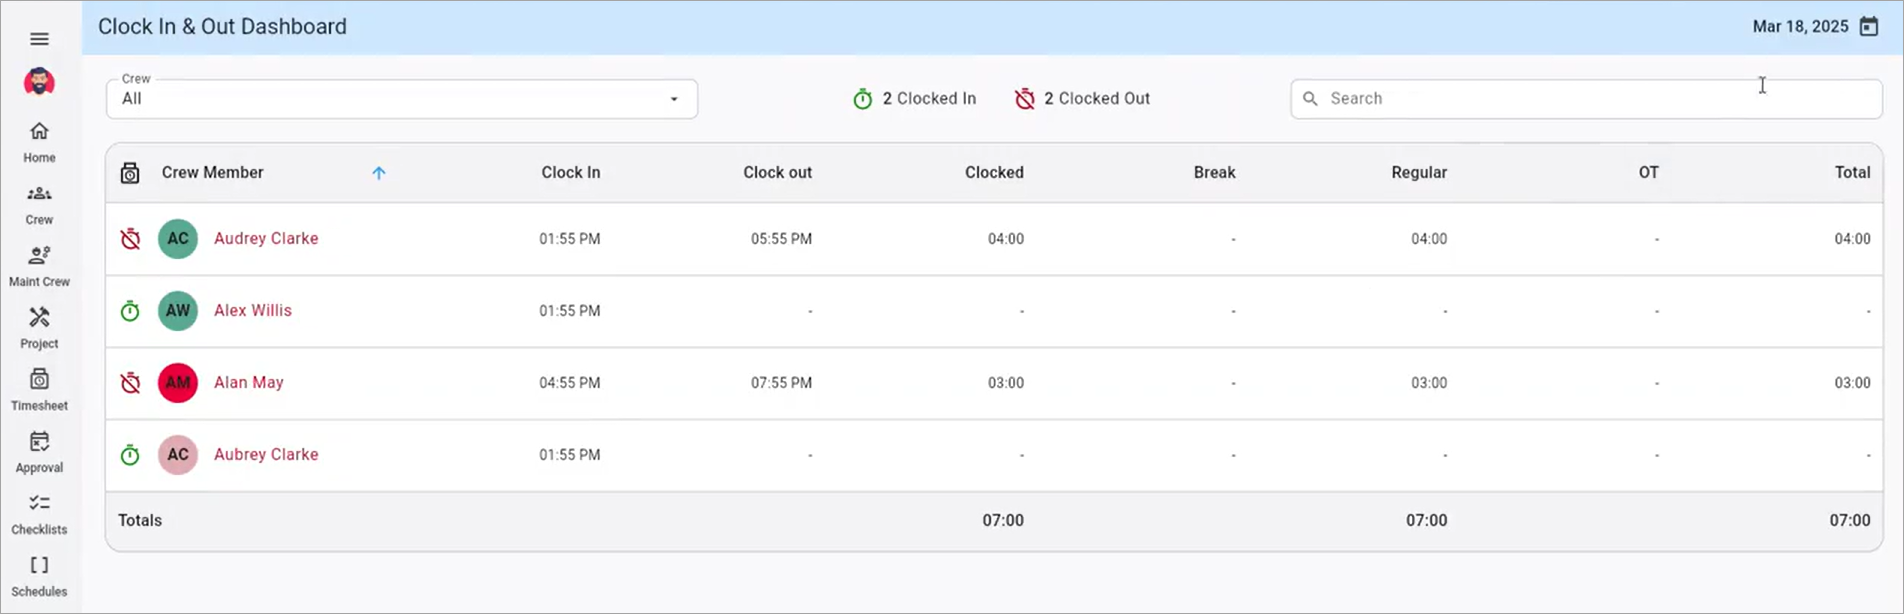This screenshot has height=614, width=1904.
Task: Go to Home in sidebar
Action: click(39, 142)
